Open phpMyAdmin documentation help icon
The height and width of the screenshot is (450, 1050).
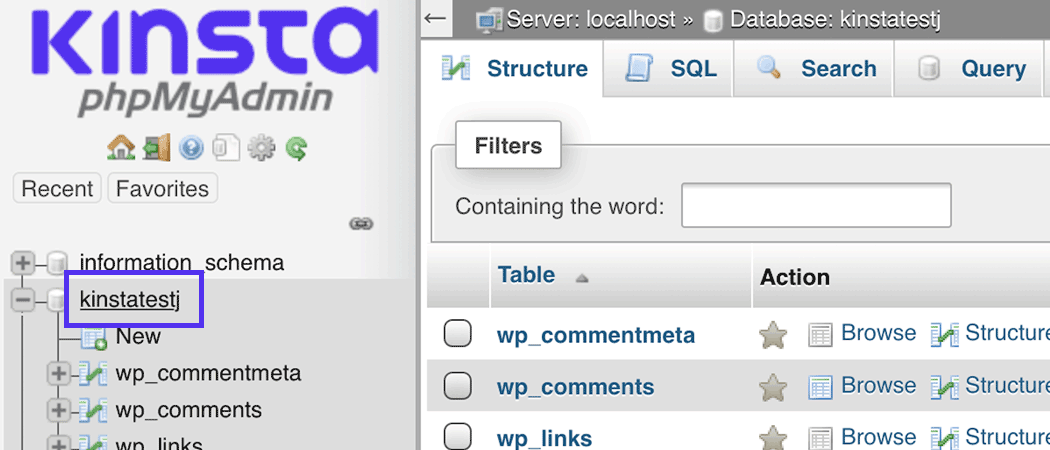pos(191,148)
